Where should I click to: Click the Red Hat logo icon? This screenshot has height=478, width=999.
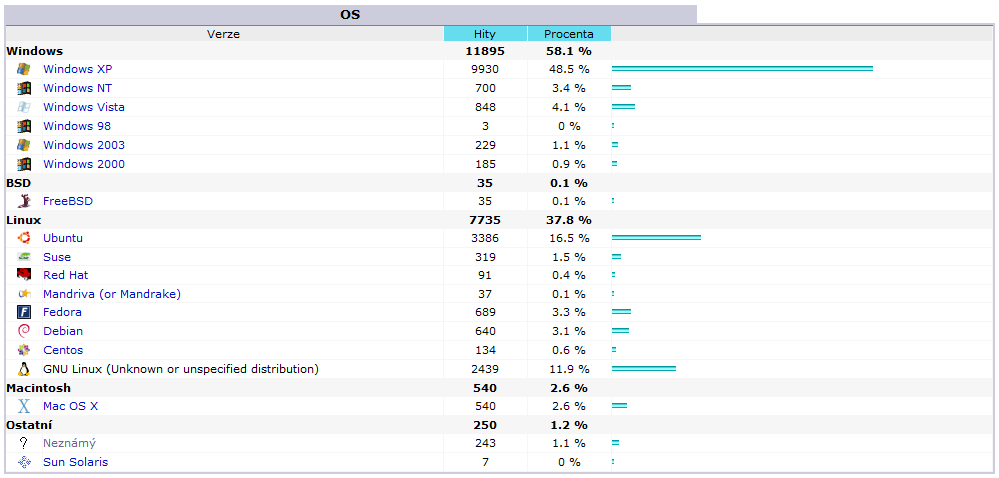(24, 275)
